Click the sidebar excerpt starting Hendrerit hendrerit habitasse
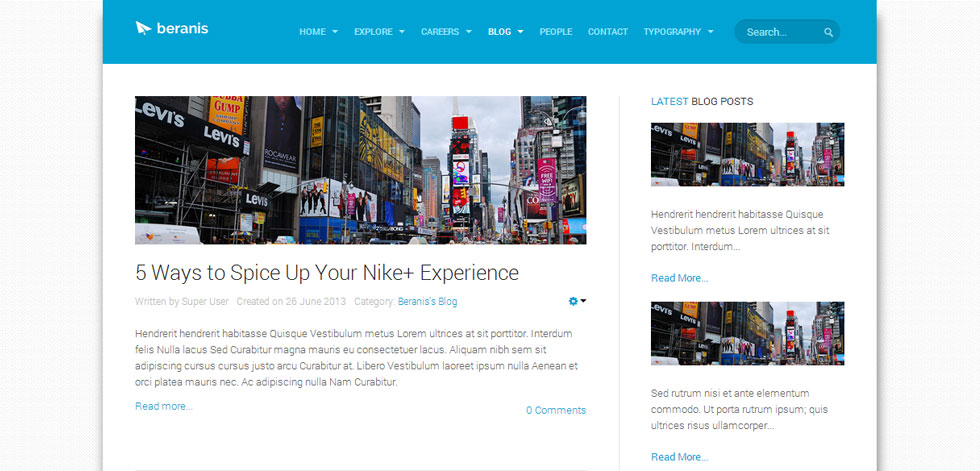This screenshot has width=980, height=471. click(x=740, y=231)
